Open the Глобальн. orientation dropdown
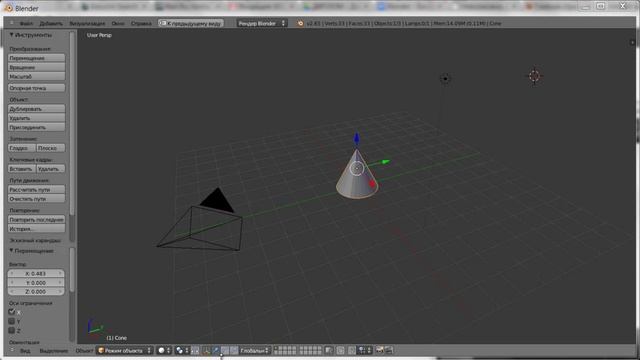The image size is (640, 360). [254, 351]
